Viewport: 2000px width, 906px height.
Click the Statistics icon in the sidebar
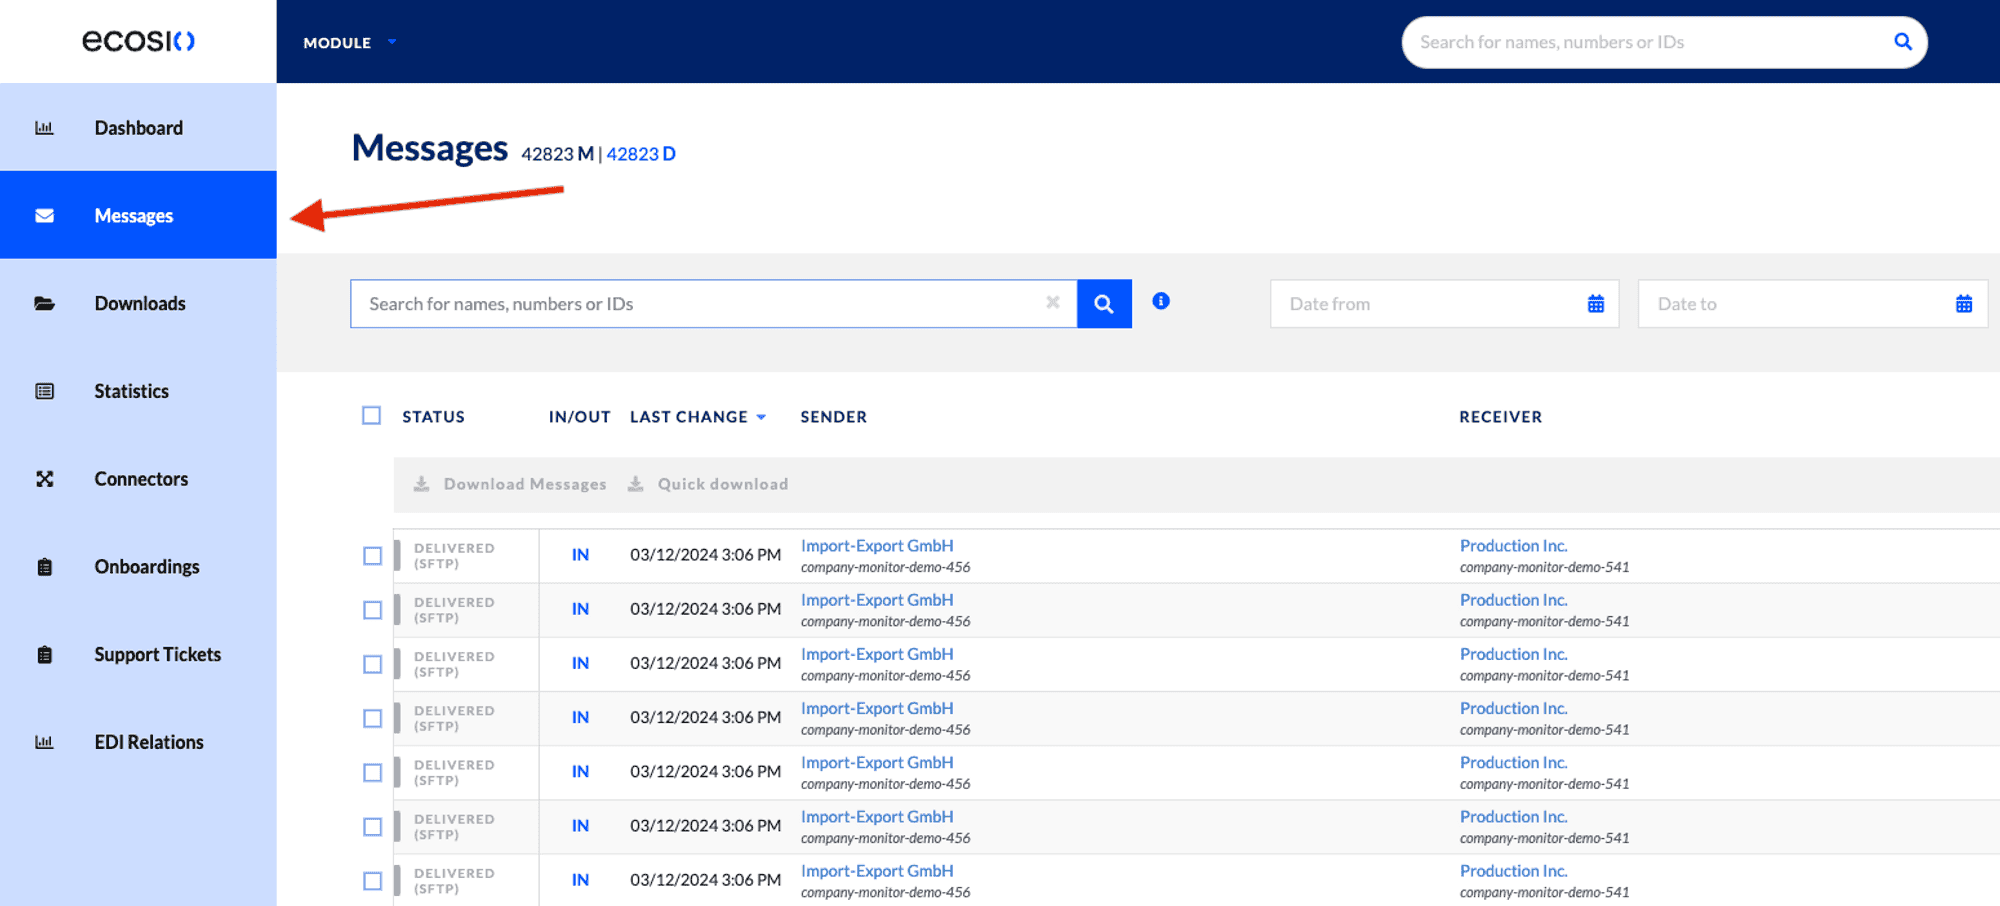(45, 390)
